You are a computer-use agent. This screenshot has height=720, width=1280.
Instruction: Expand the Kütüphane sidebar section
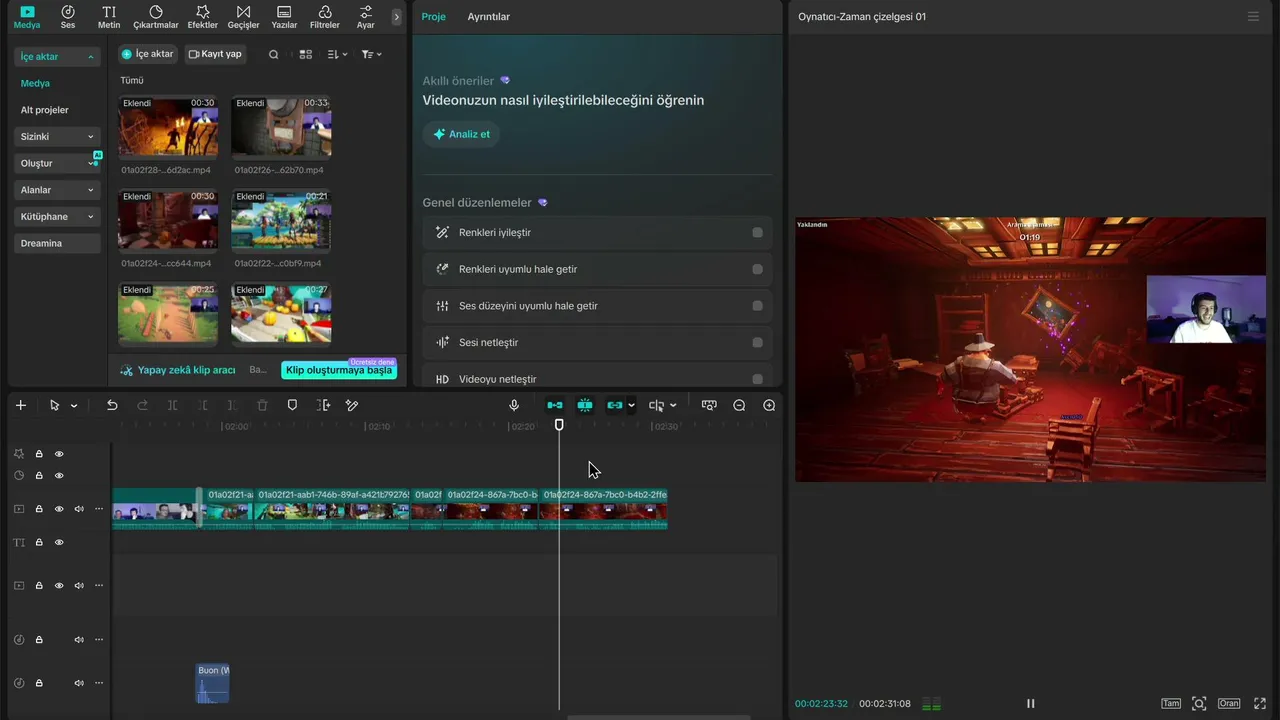click(58, 217)
